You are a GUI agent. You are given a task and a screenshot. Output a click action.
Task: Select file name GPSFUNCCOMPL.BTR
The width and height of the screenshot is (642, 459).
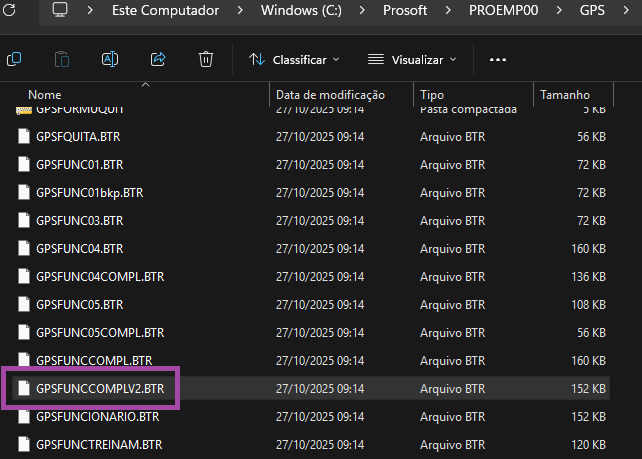(x=94, y=360)
